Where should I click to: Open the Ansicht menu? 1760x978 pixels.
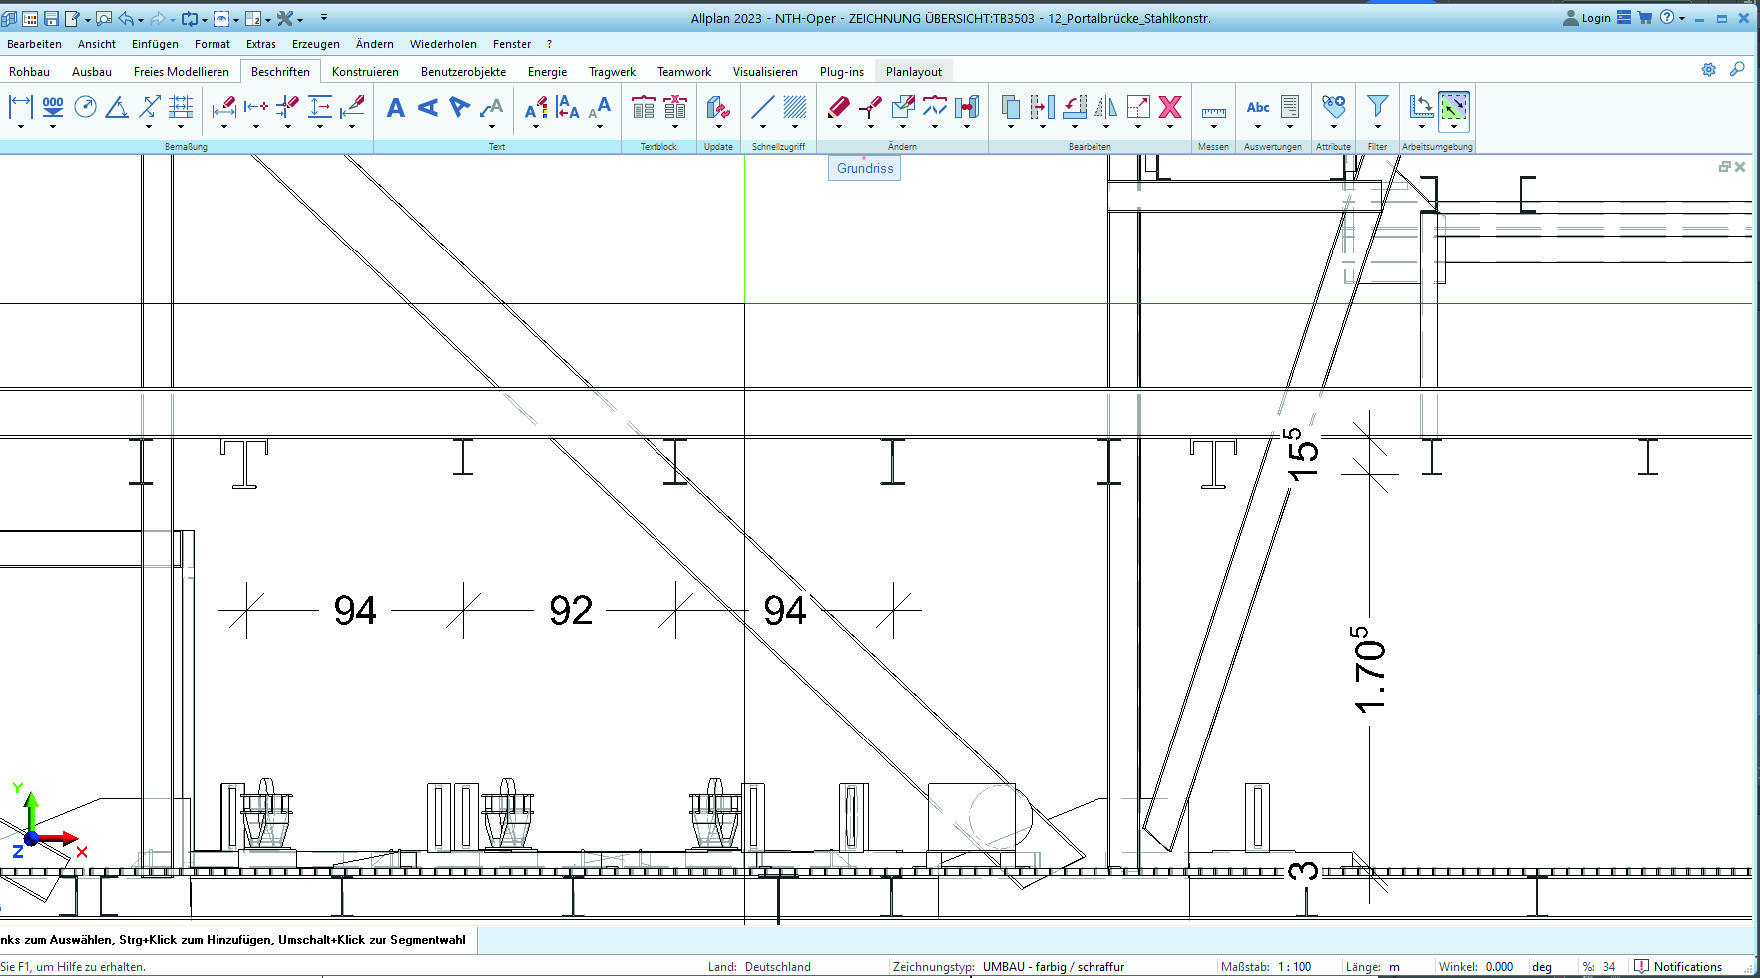tap(96, 44)
